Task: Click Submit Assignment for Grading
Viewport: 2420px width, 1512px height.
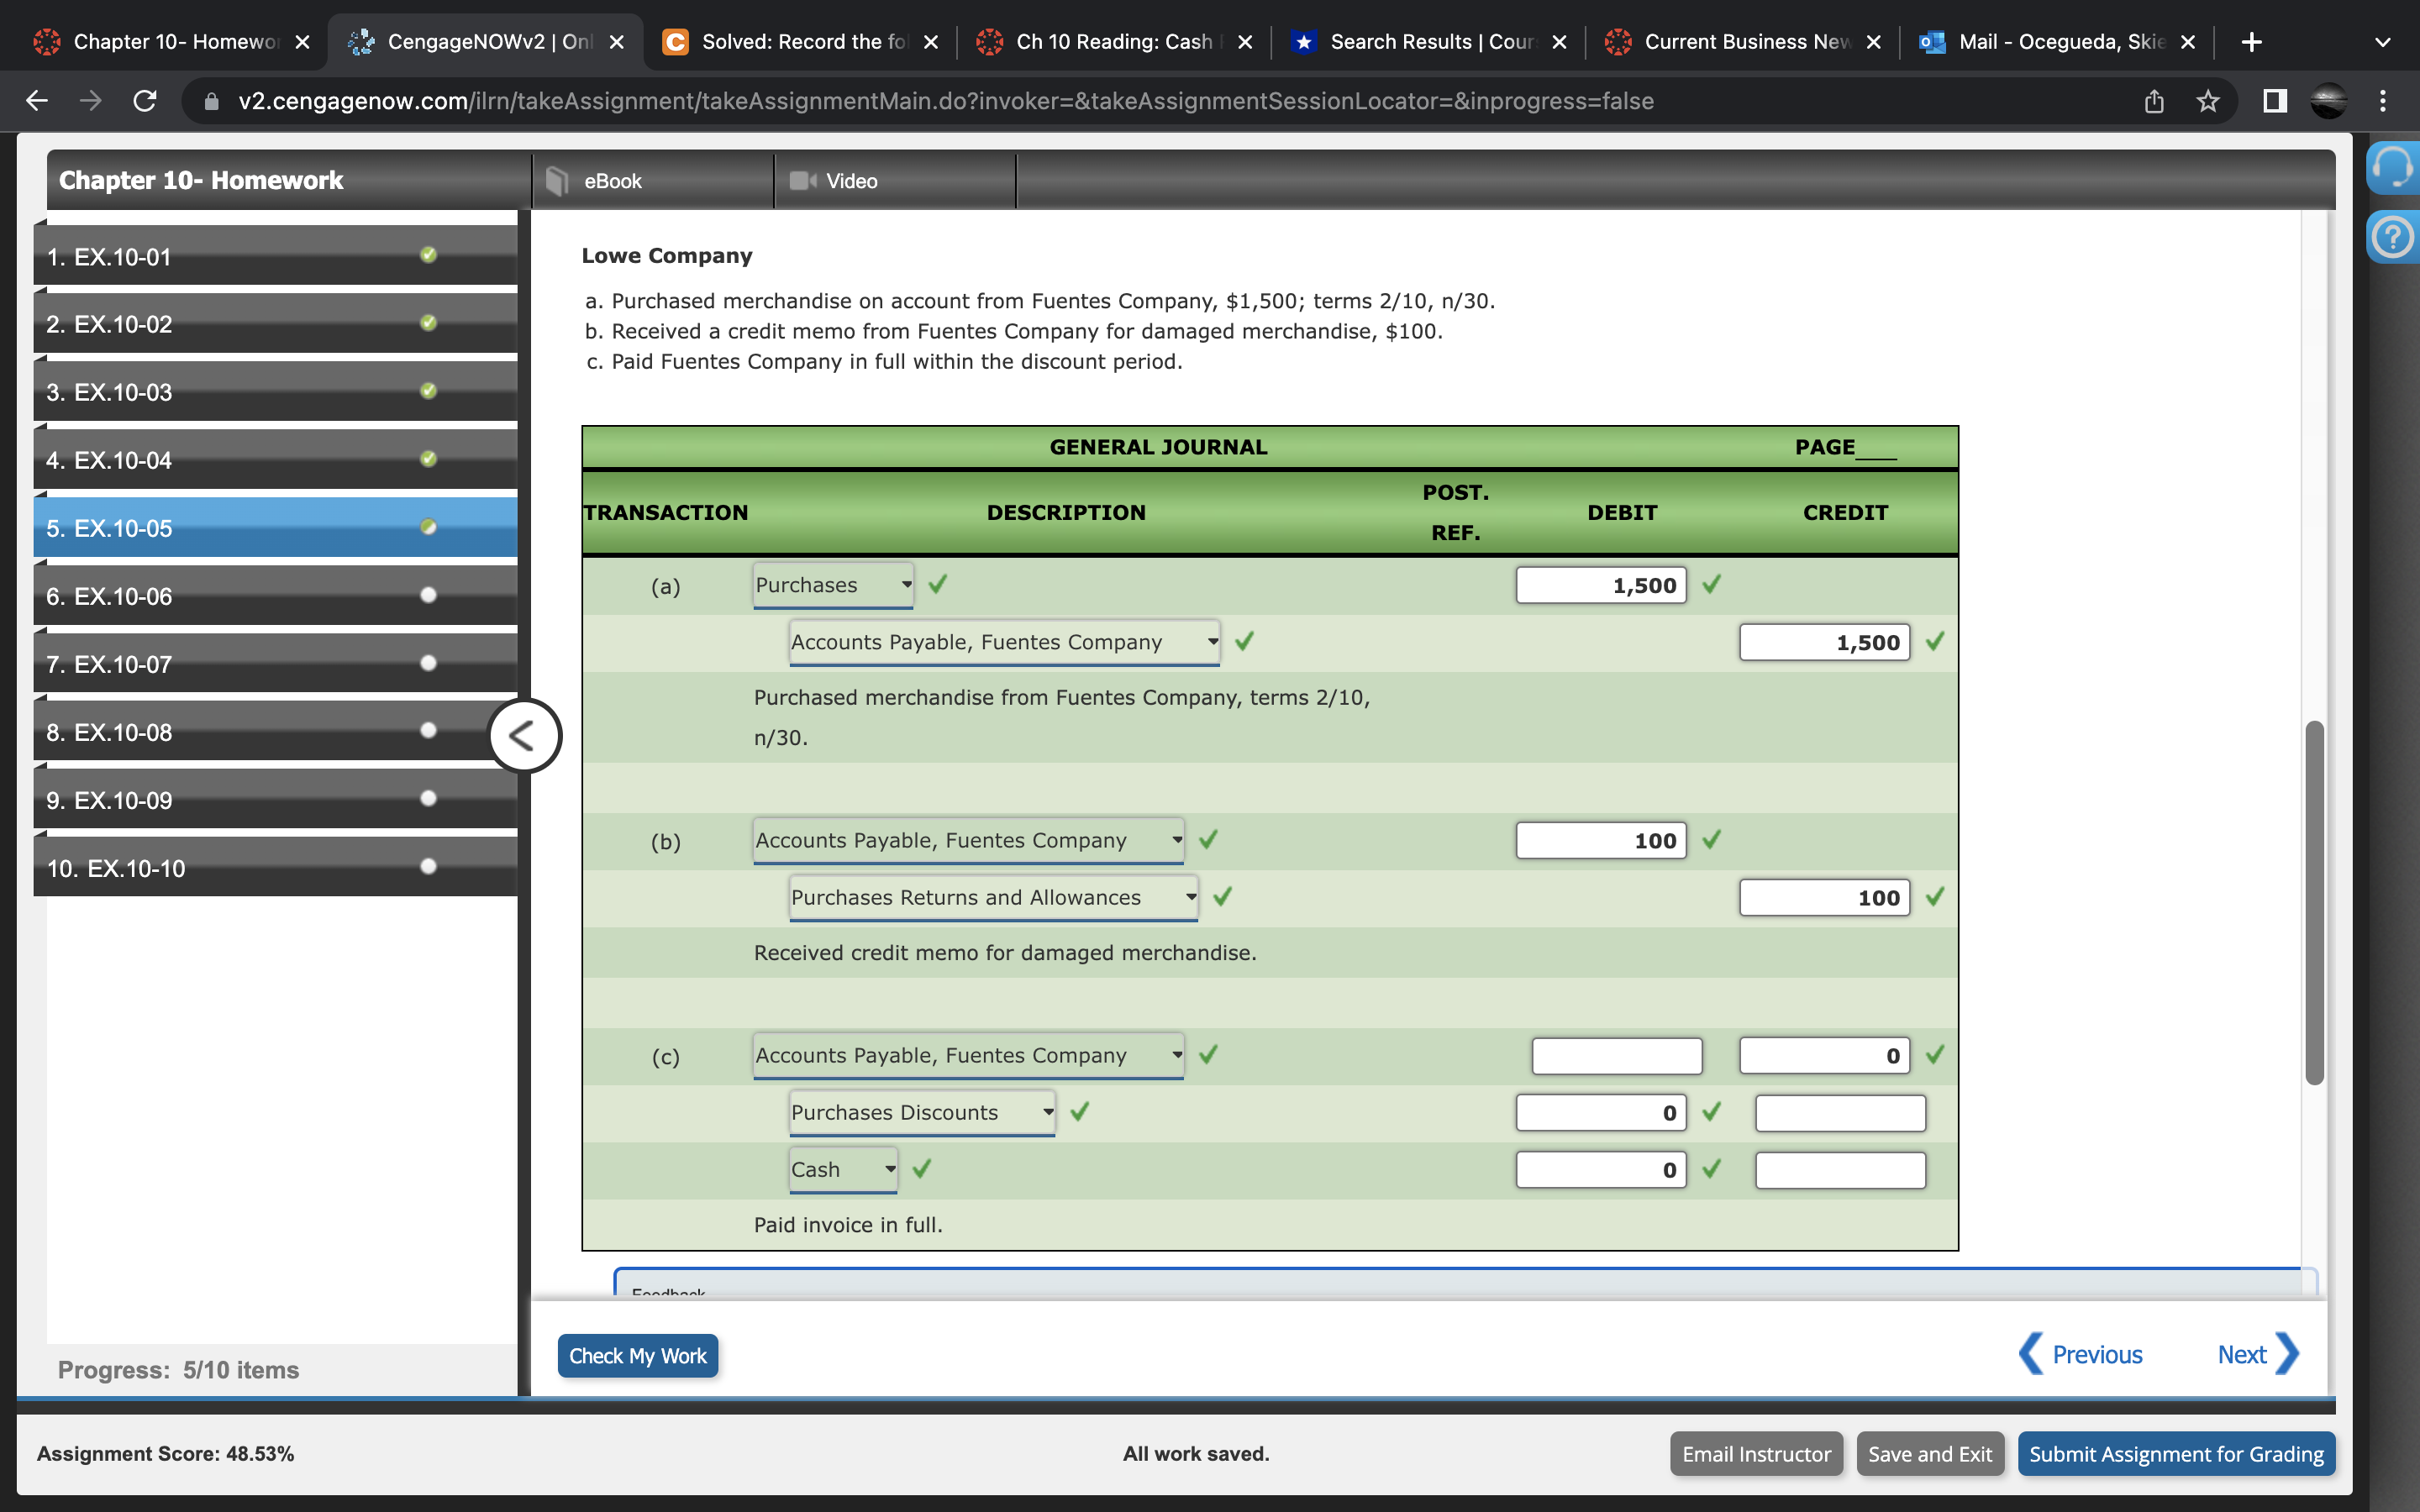Action: [2176, 1454]
